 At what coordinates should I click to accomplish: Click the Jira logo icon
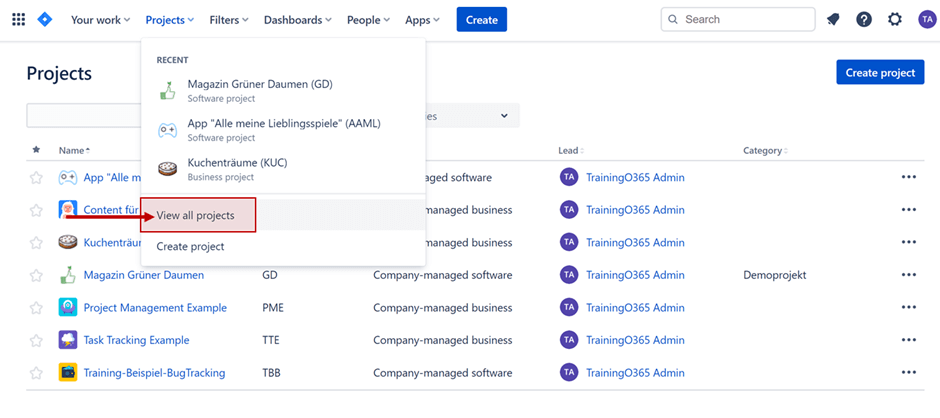(47, 20)
